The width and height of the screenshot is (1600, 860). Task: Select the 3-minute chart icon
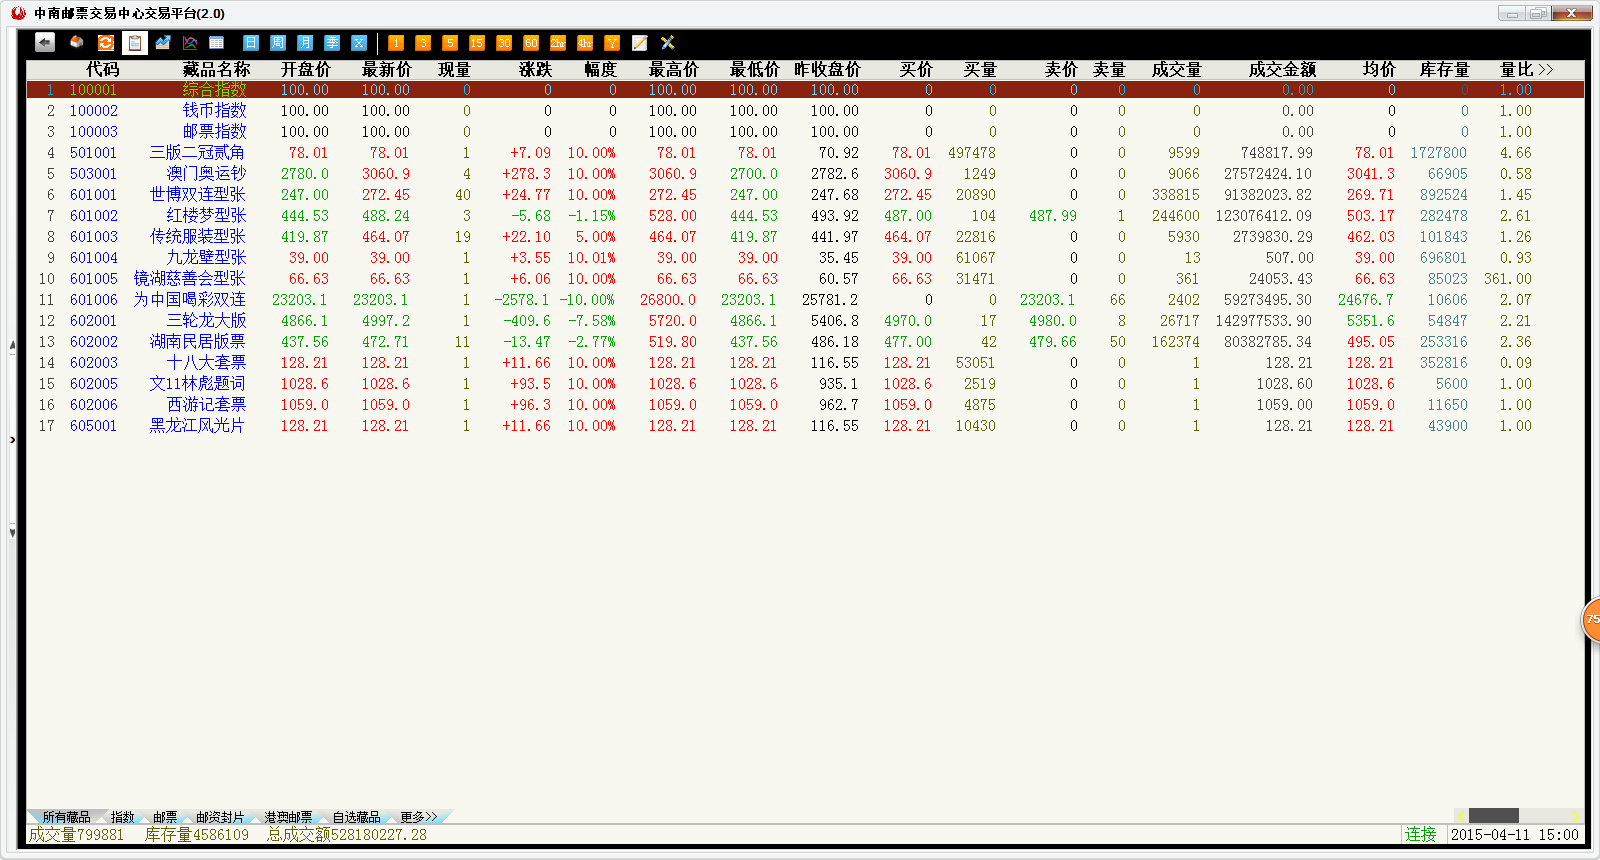(423, 43)
